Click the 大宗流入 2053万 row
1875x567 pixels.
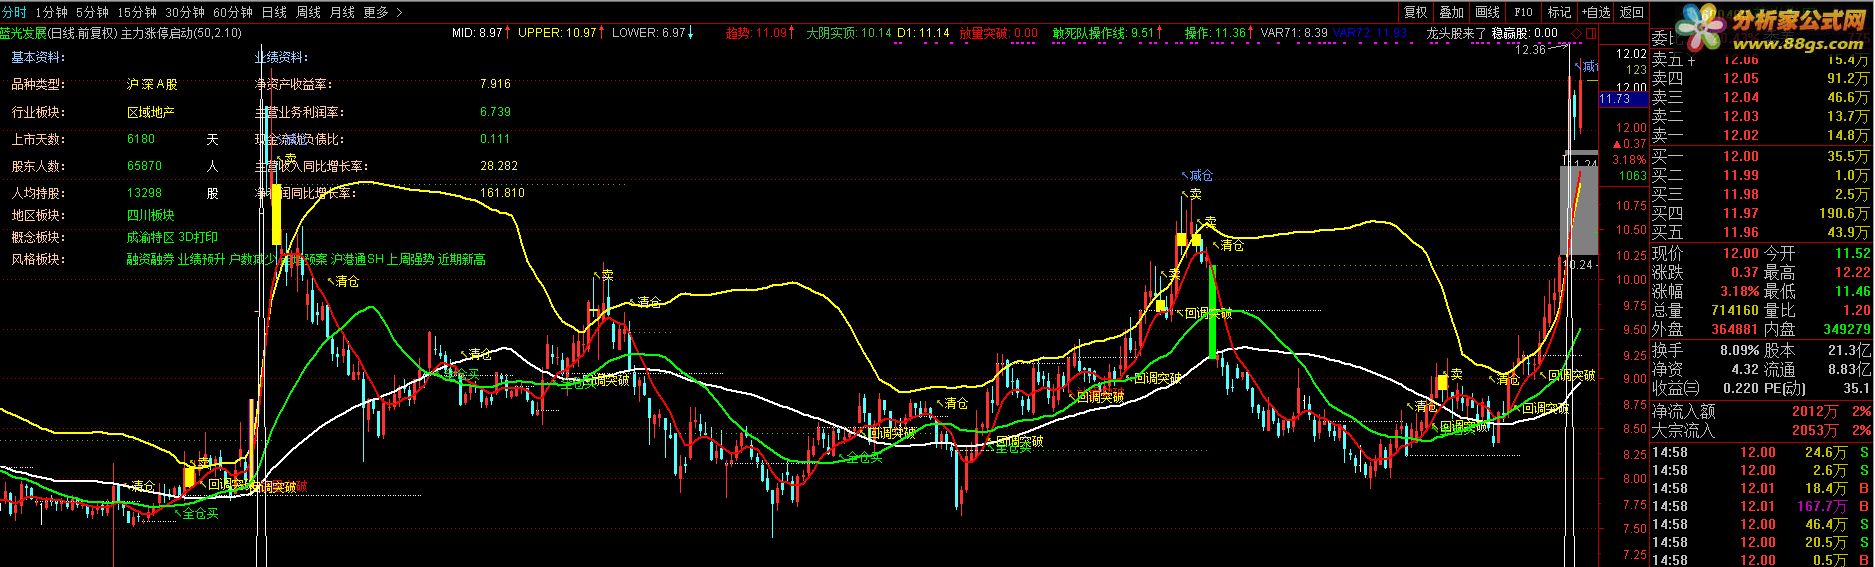(x=1761, y=431)
